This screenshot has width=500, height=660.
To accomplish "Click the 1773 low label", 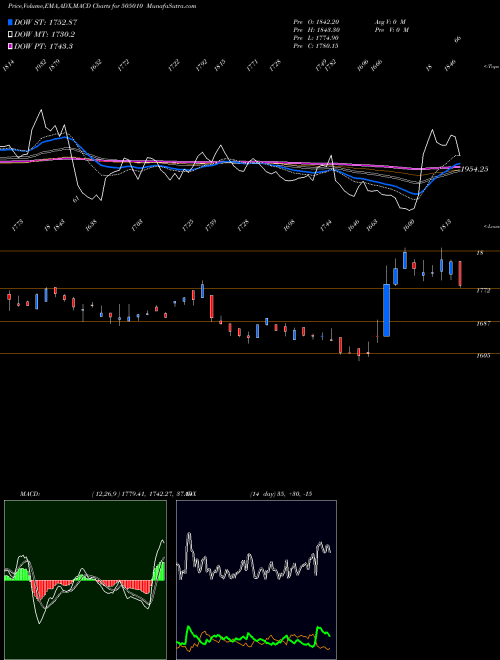I will pyautogui.click(x=18, y=225).
